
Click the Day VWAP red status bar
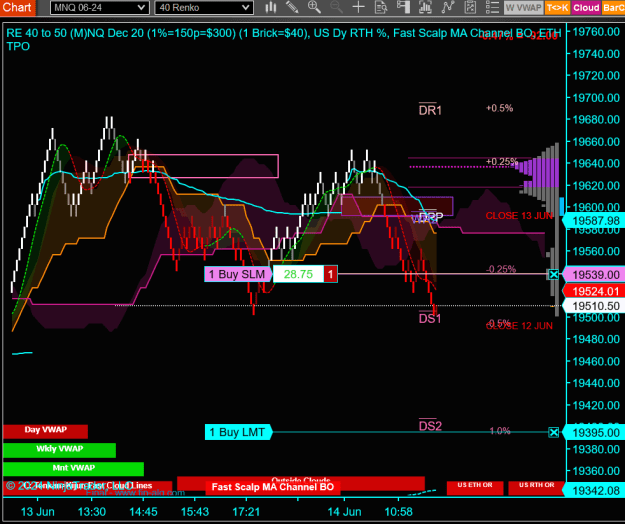(x=45, y=431)
